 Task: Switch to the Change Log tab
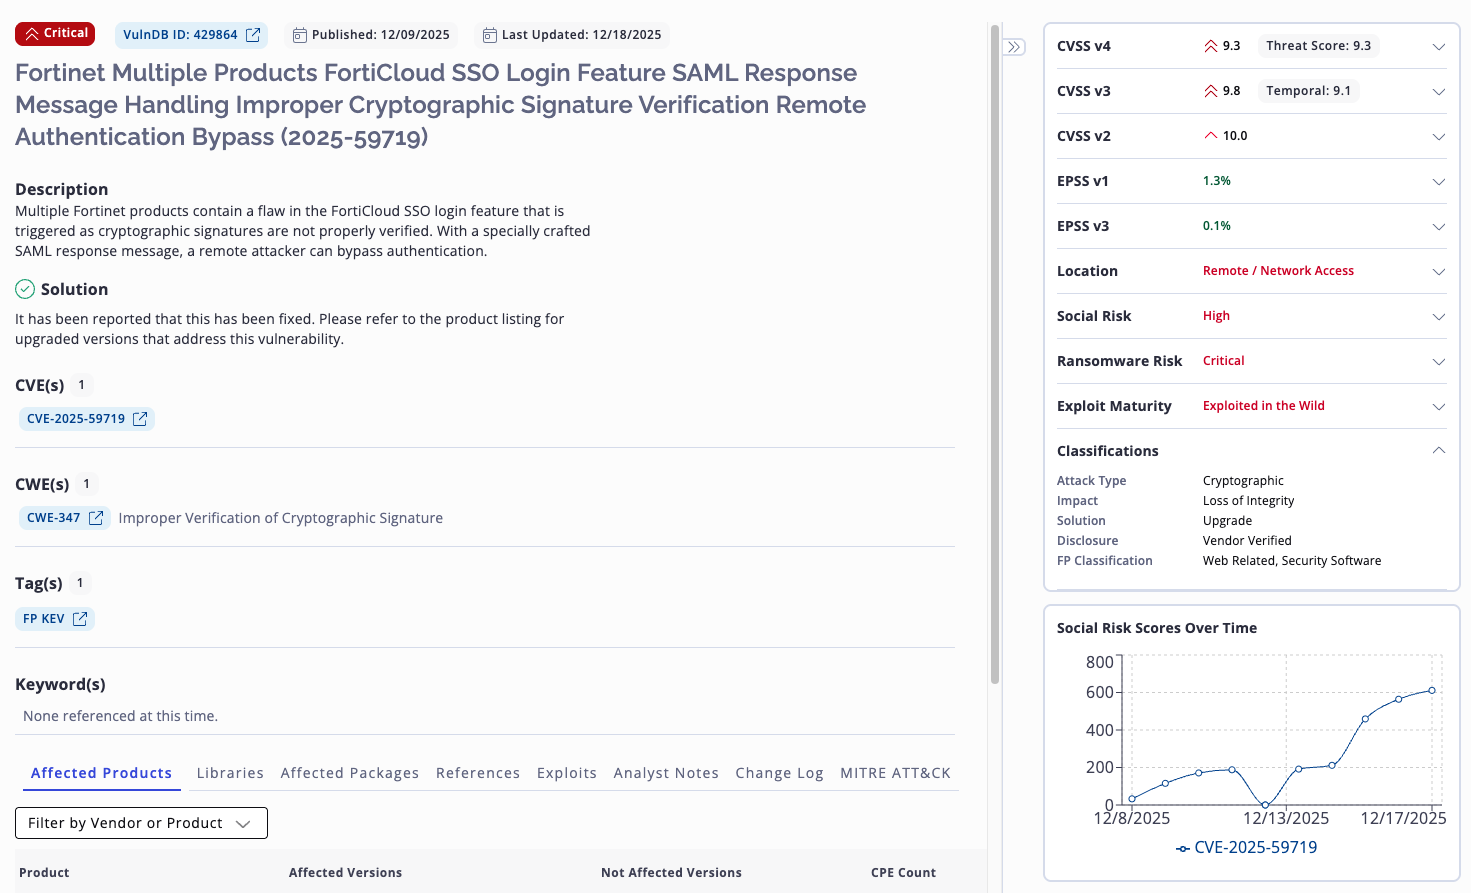coord(779,773)
